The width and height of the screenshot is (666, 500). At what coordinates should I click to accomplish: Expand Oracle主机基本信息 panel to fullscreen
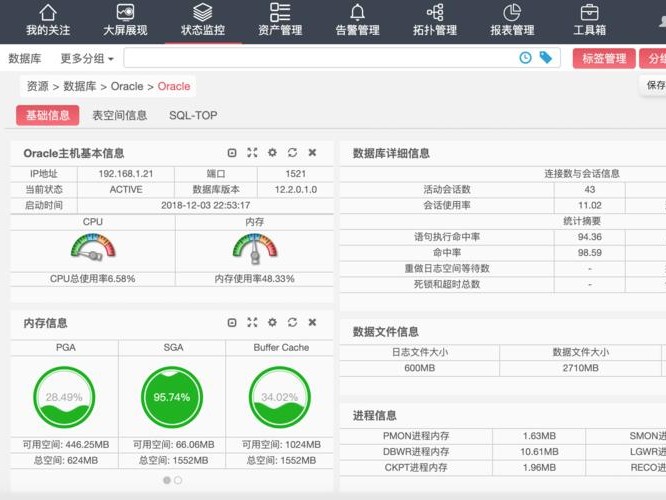click(252, 153)
